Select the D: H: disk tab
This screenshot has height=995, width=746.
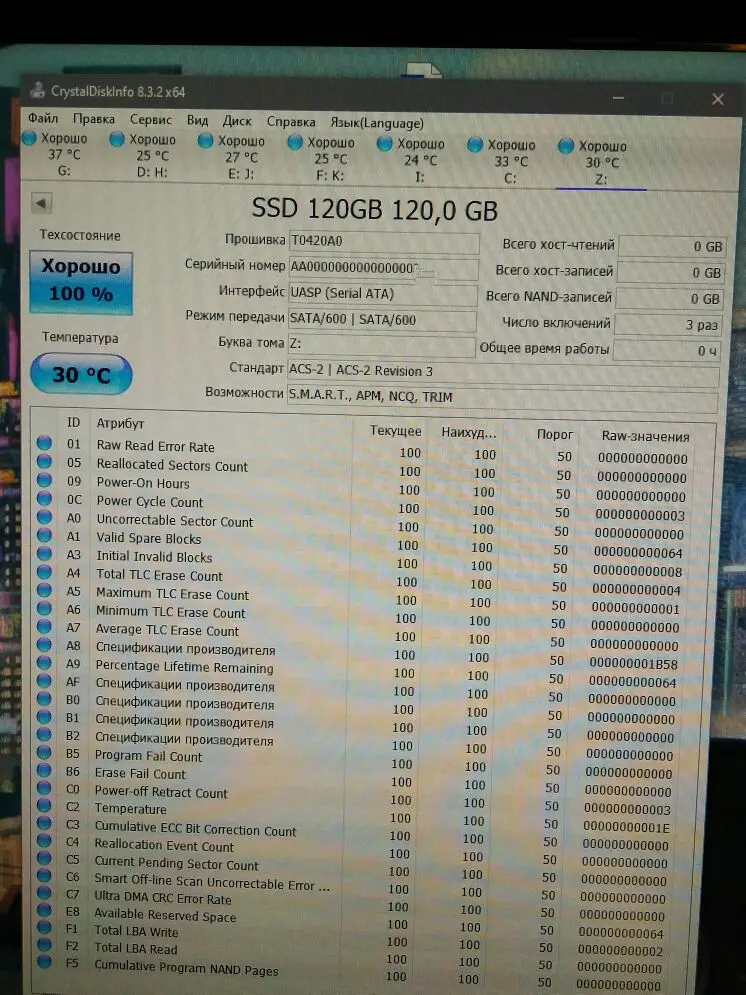point(143,155)
